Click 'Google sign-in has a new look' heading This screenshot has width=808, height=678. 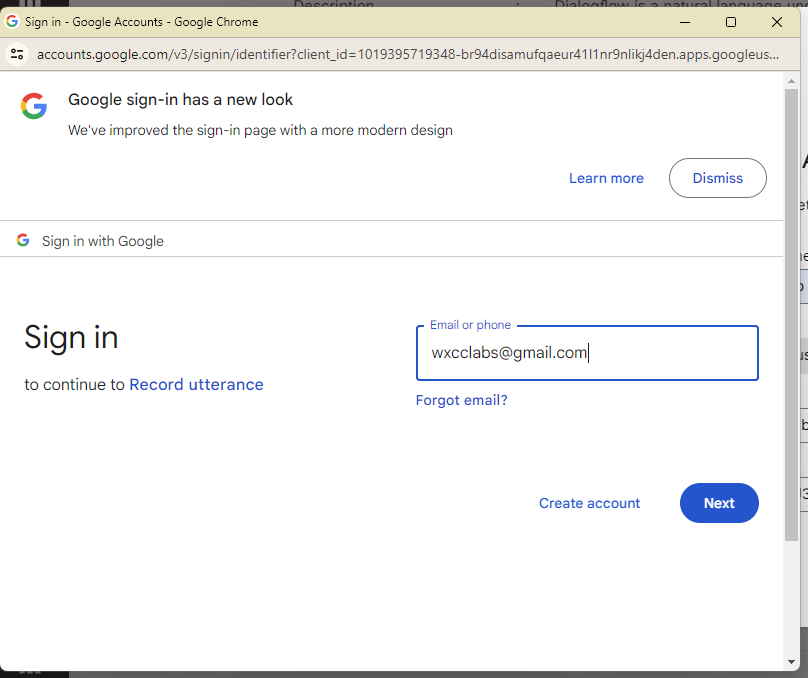point(180,100)
